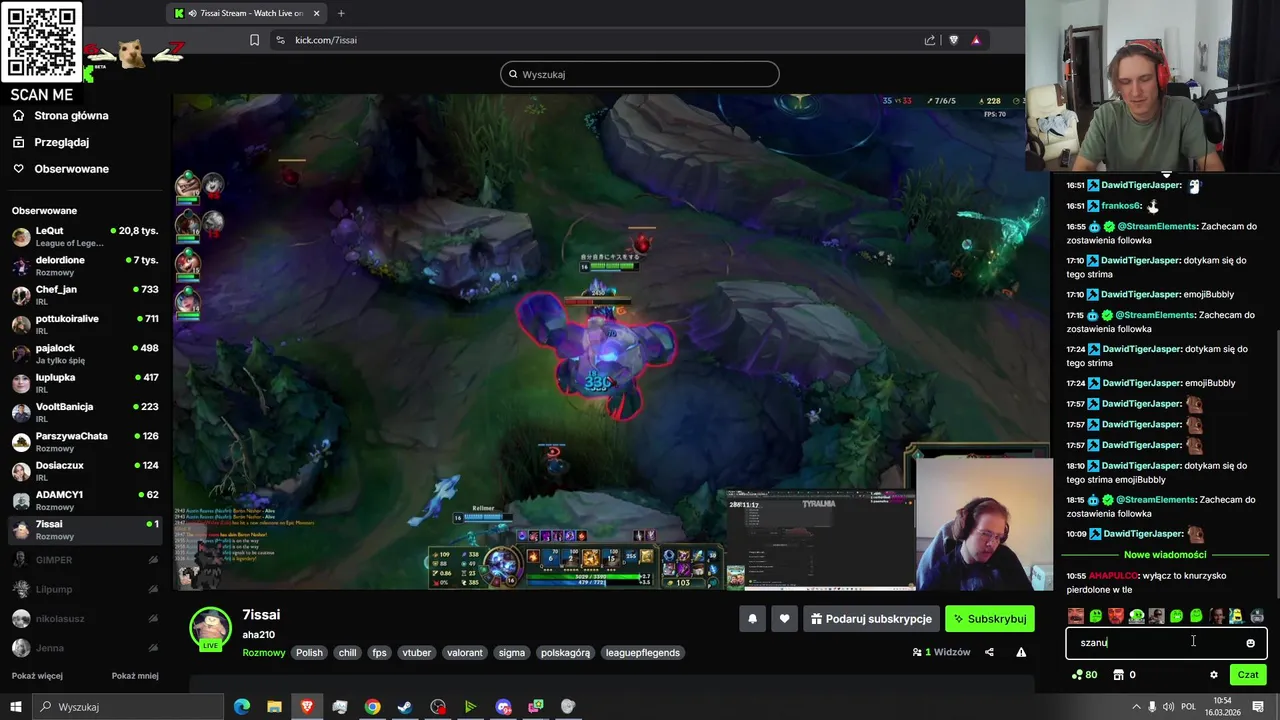
Task: Click the leagueofflegends tag
Action: point(642,653)
